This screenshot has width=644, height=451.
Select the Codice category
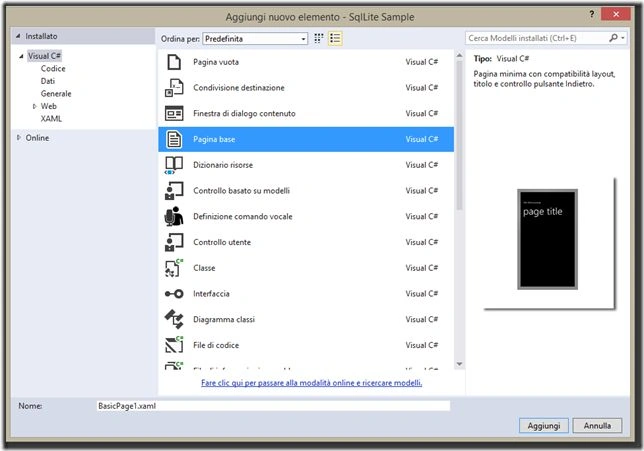(53, 69)
